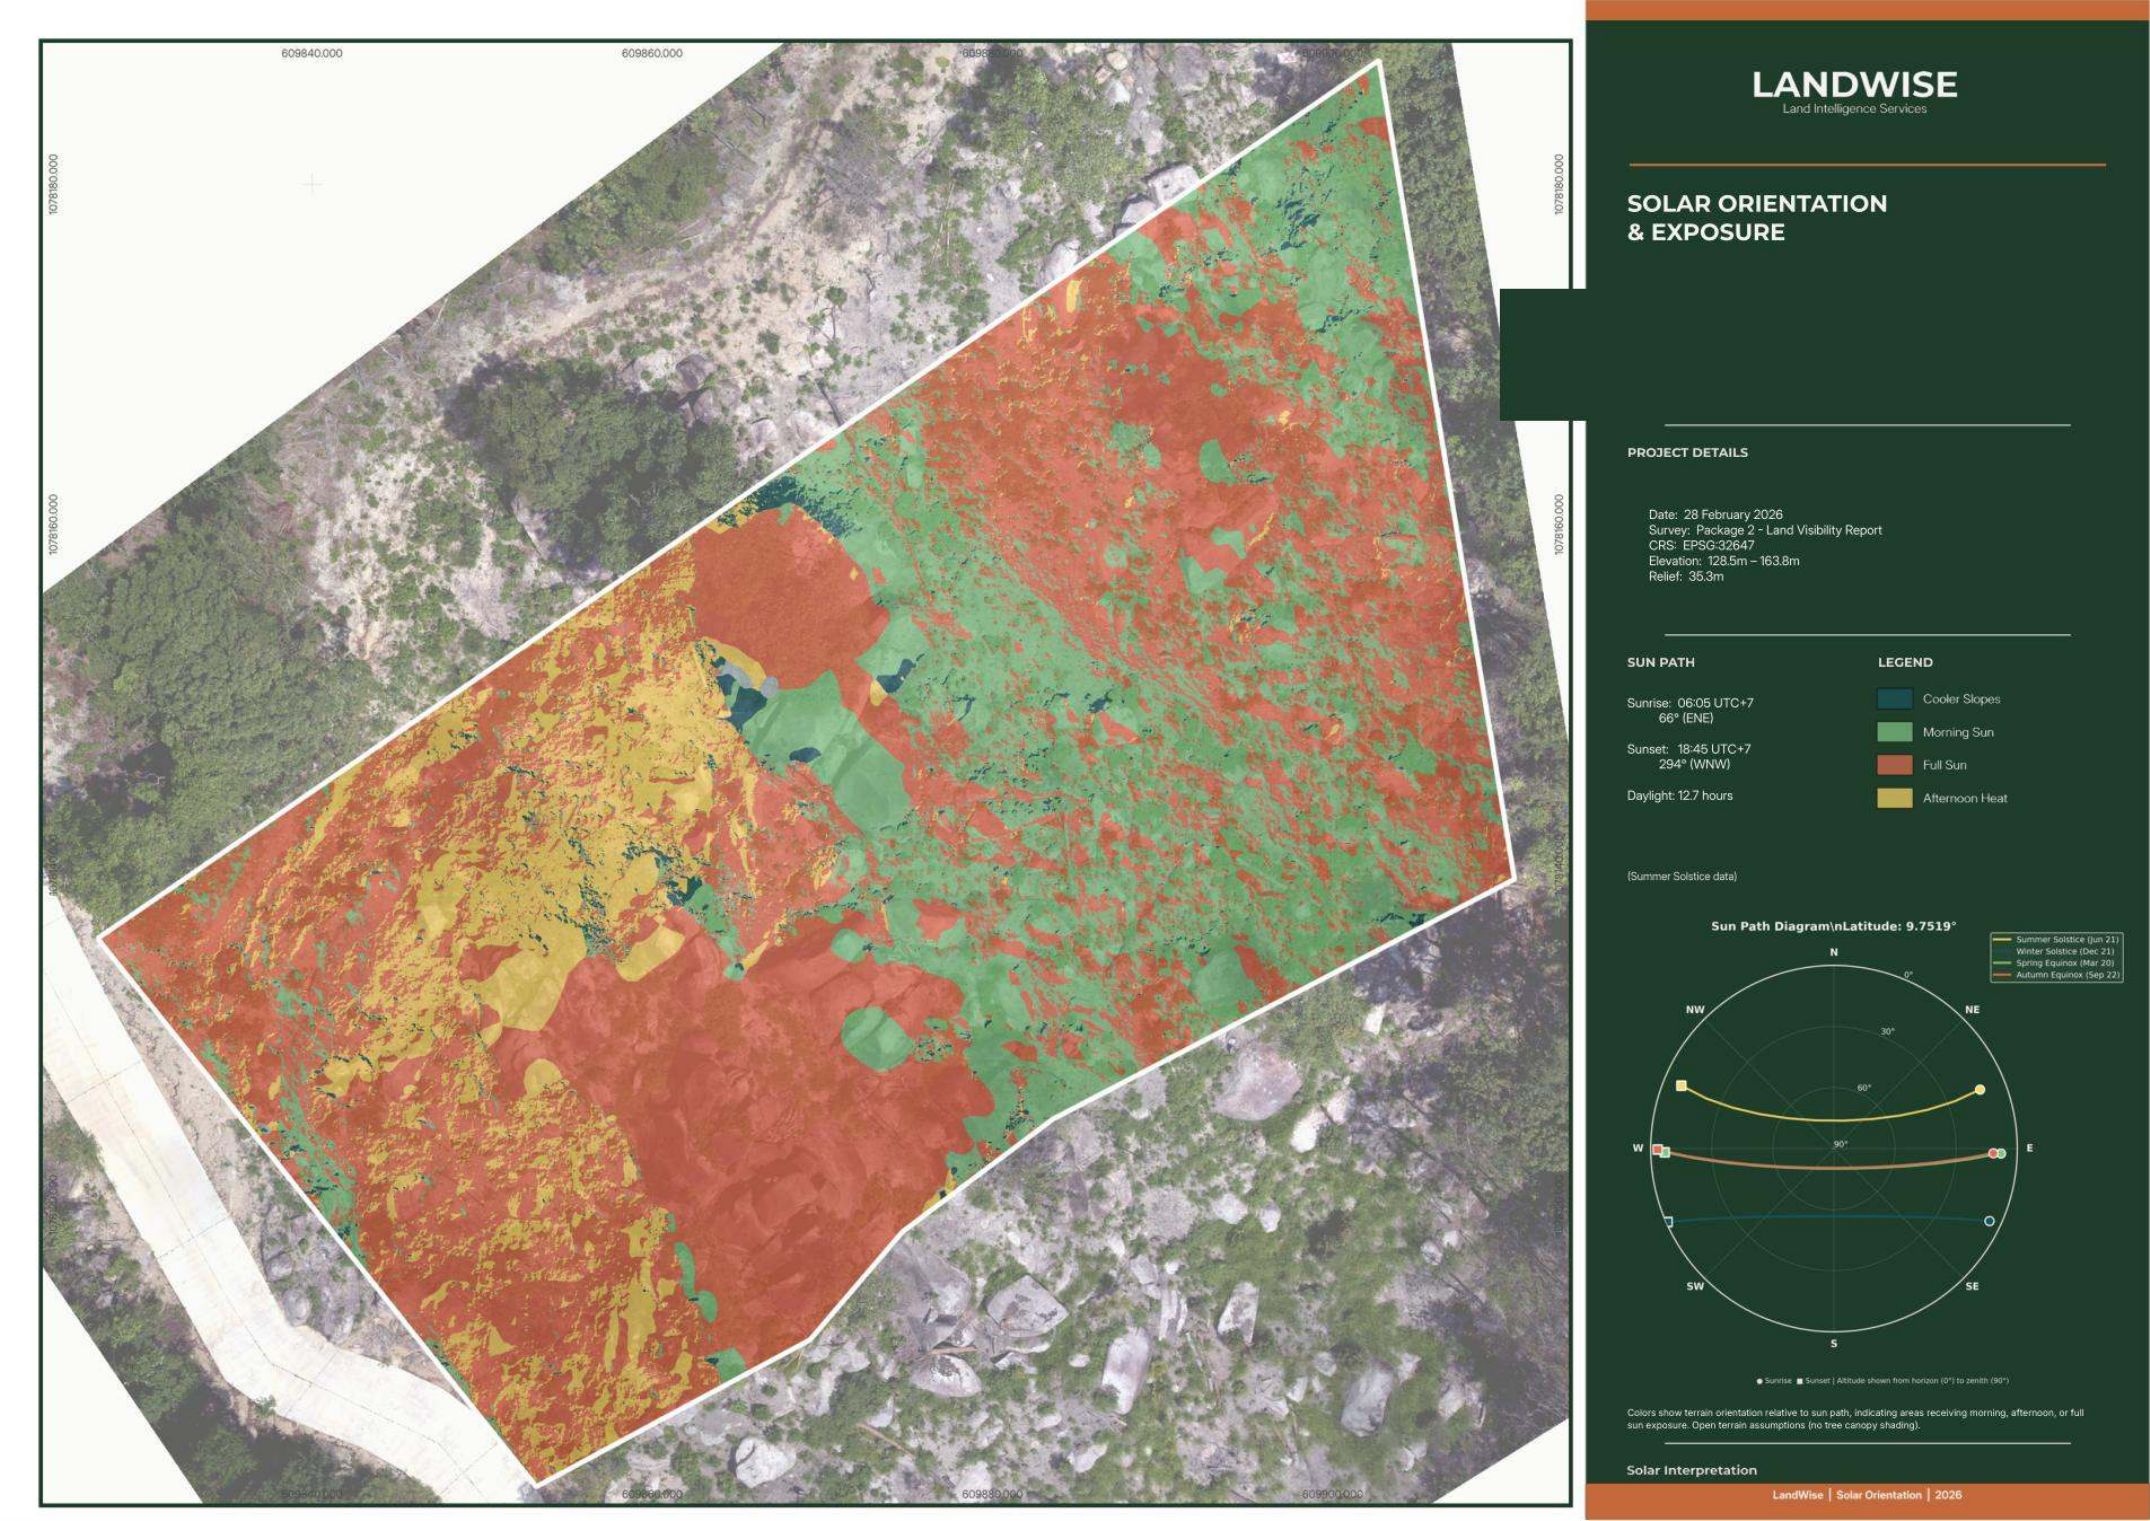The width and height of the screenshot is (2150, 1521).
Task: Click the 'LEGEND' section heading
Action: tap(1905, 662)
